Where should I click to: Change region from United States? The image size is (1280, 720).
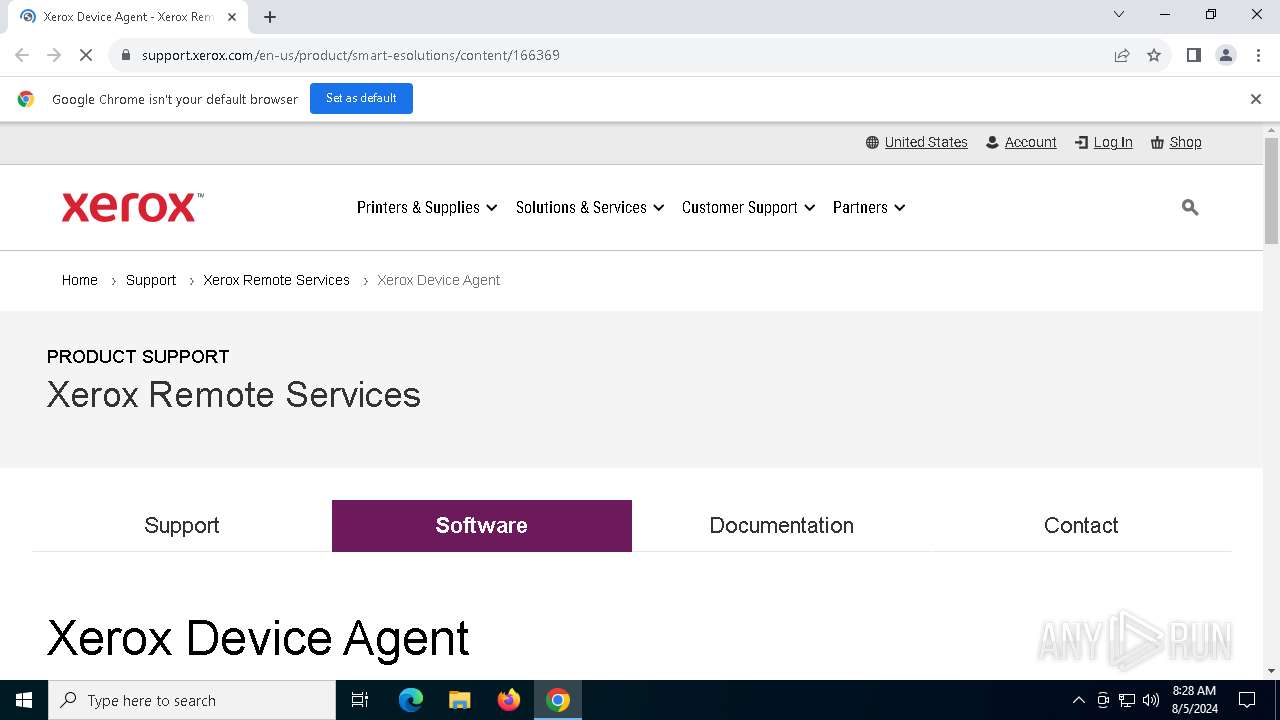[x=917, y=142]
